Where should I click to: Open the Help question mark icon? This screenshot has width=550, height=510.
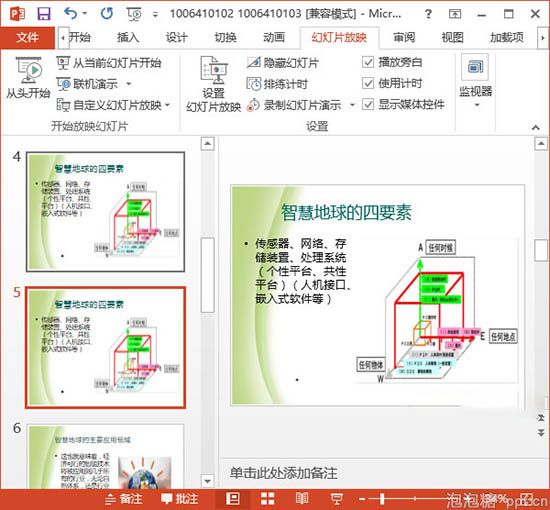pyautogui.click(x=428, y=14)
